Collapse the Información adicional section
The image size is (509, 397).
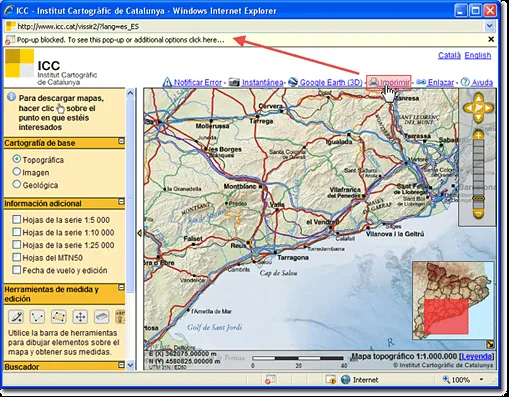pos(121,202)
